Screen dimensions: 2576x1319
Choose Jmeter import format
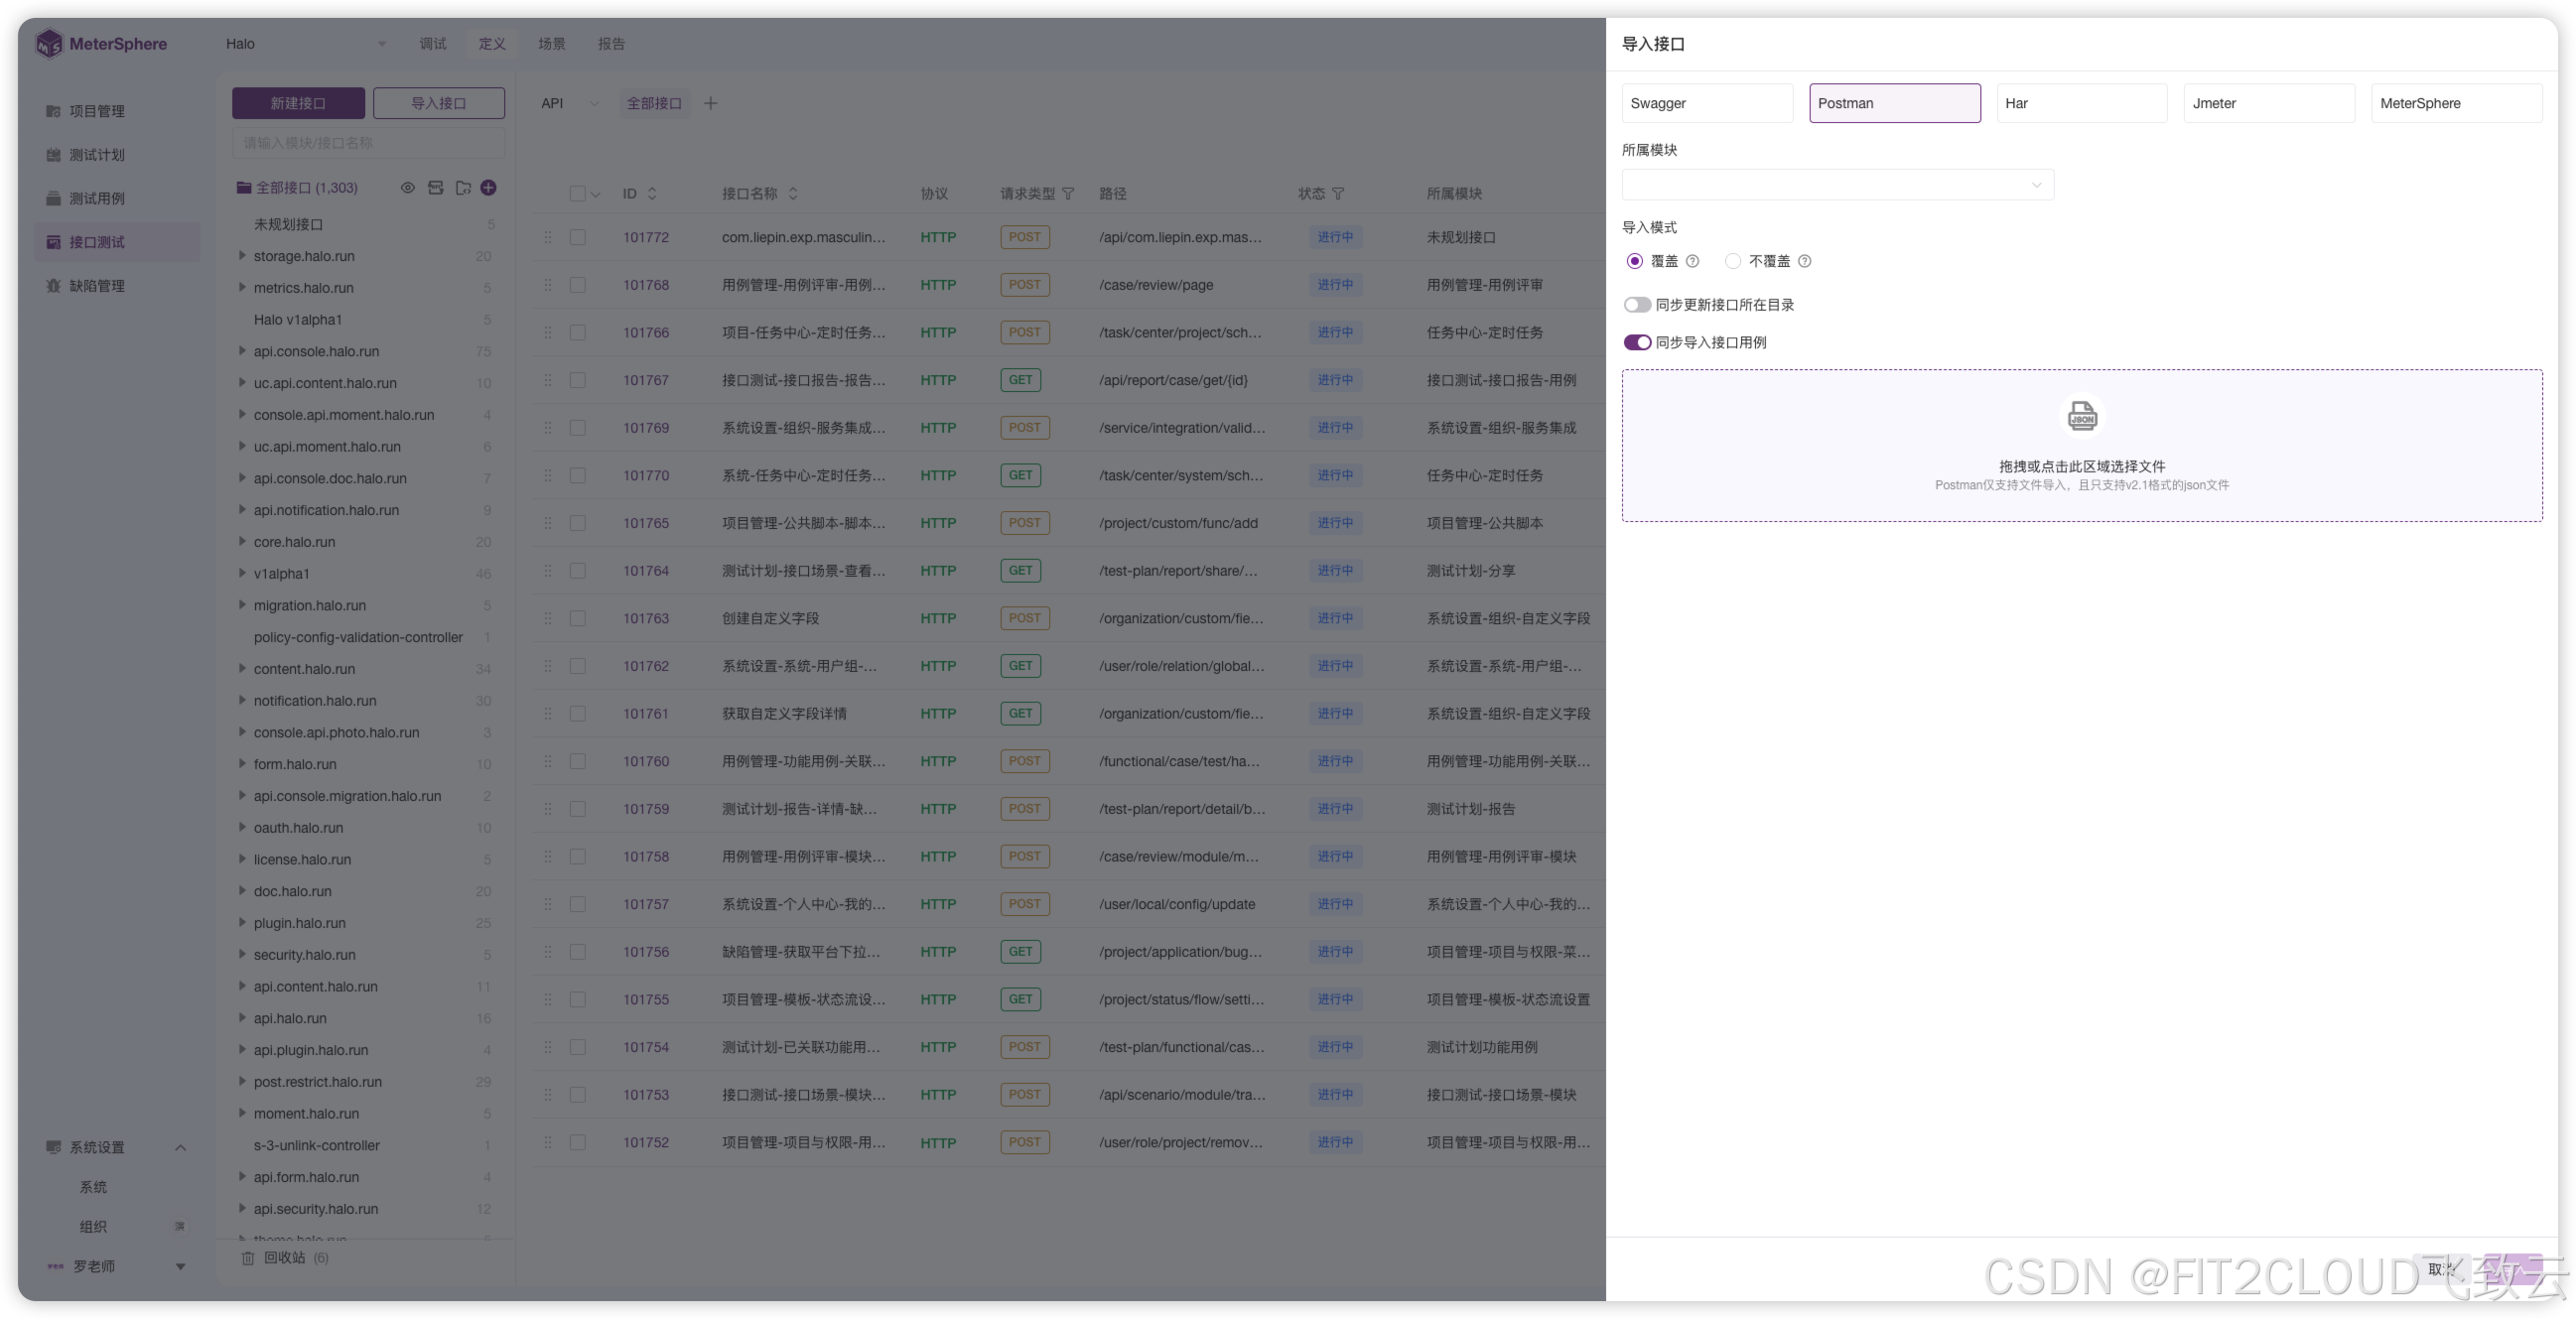coord(2269,103)
